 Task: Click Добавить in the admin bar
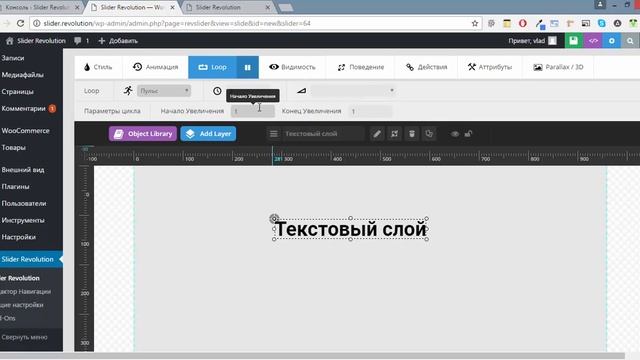tap(118, 41)
